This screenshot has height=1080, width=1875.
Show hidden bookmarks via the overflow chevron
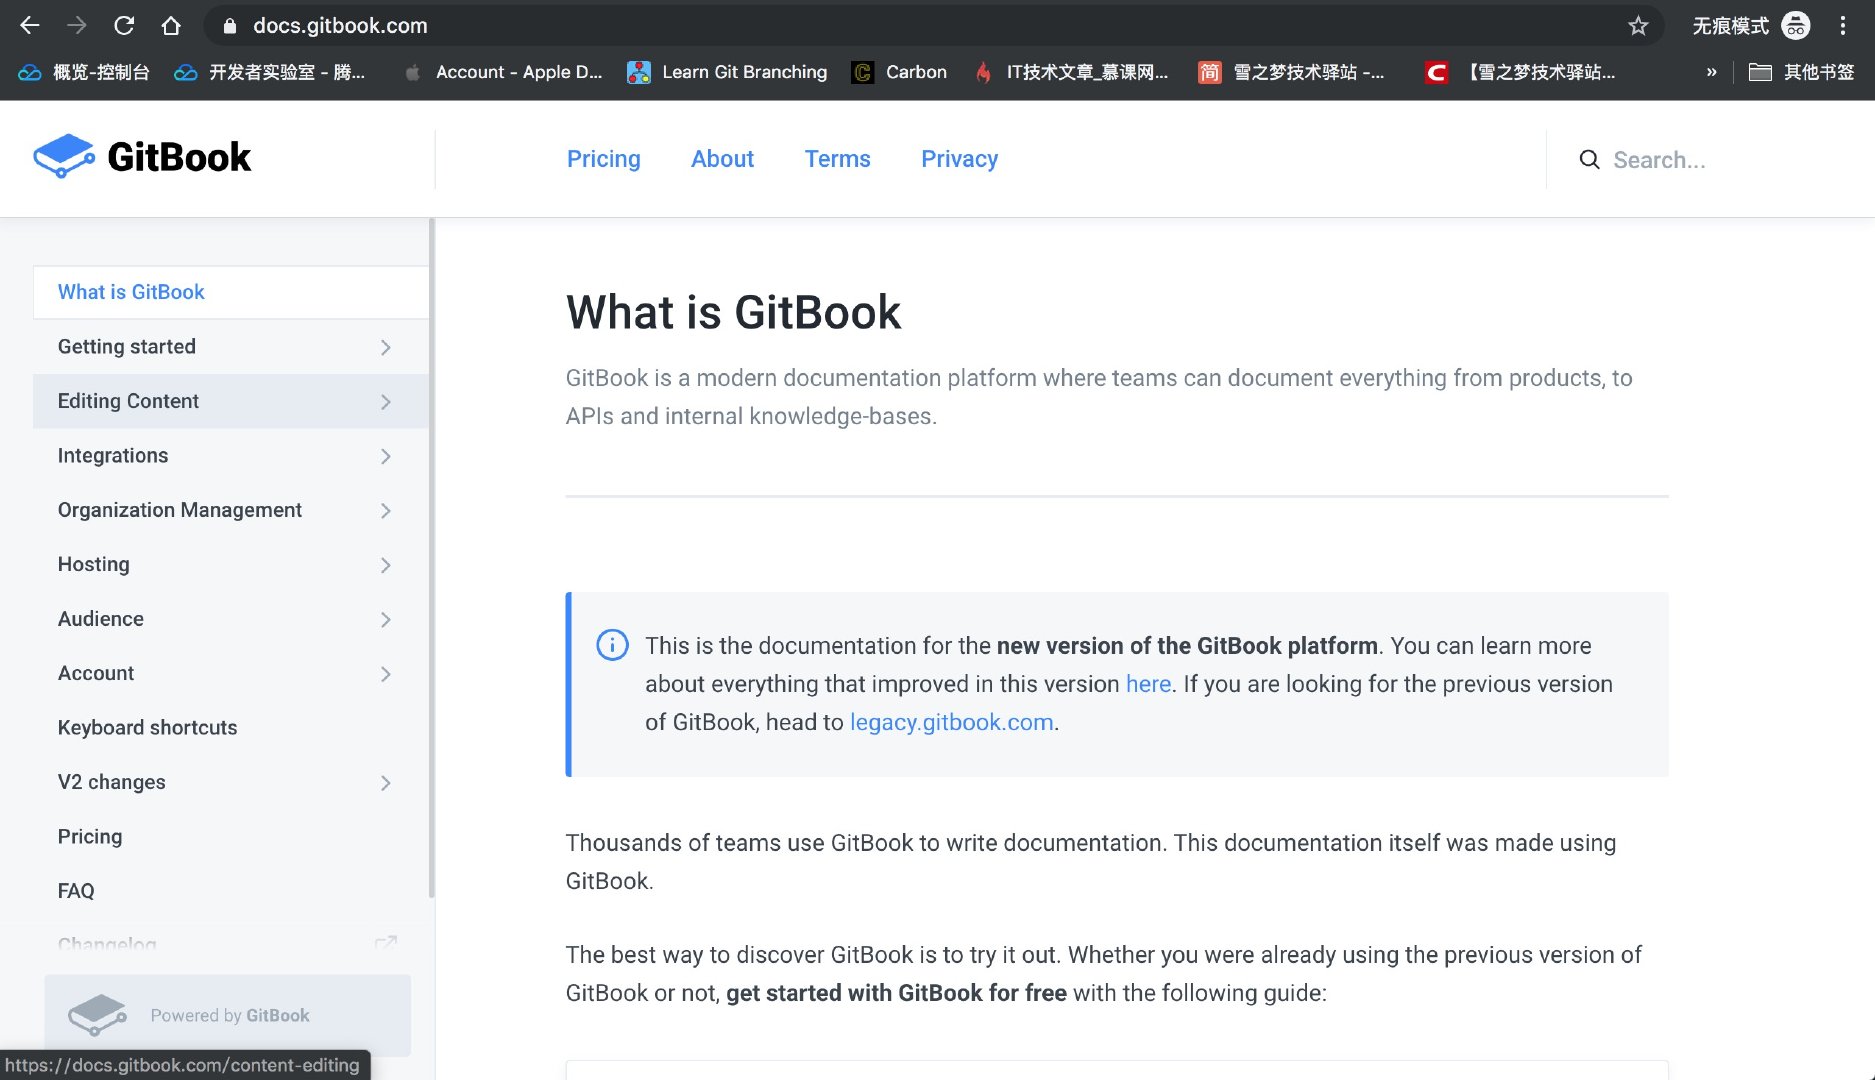pyautogui.click(x=1711, y=72)
